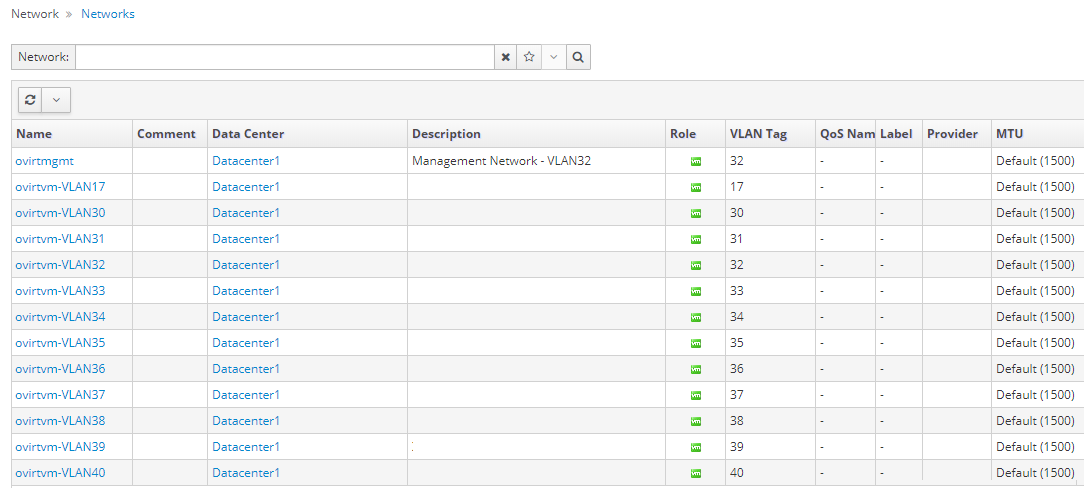The image size is (1084, 488).
Task: Click VM role icon for ovirtvm-VLAN35
Action: point(695,343)
